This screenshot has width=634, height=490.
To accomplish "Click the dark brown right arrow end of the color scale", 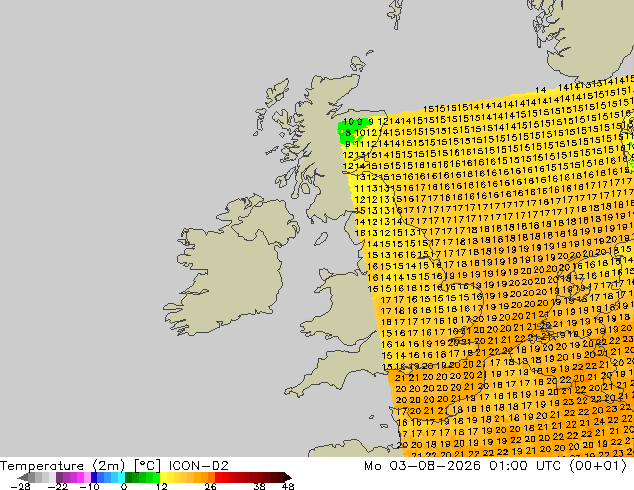I will click(288, 477).
